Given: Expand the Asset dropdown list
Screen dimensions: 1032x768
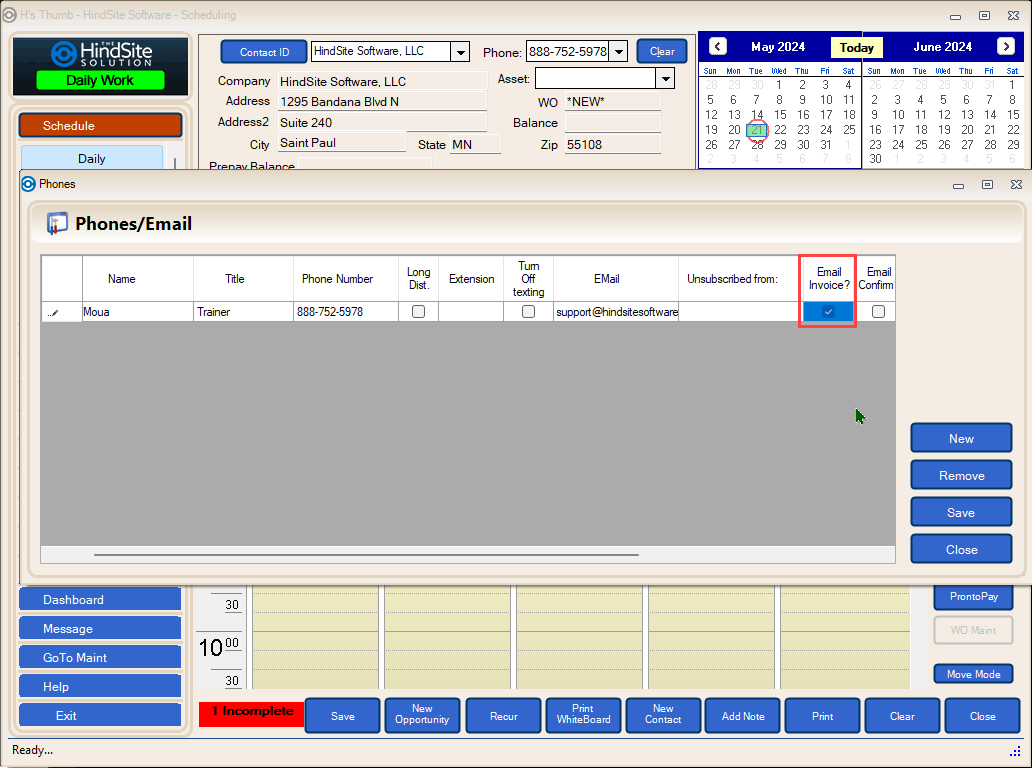Looking at the screenshot, I should [x=665, y=79].
